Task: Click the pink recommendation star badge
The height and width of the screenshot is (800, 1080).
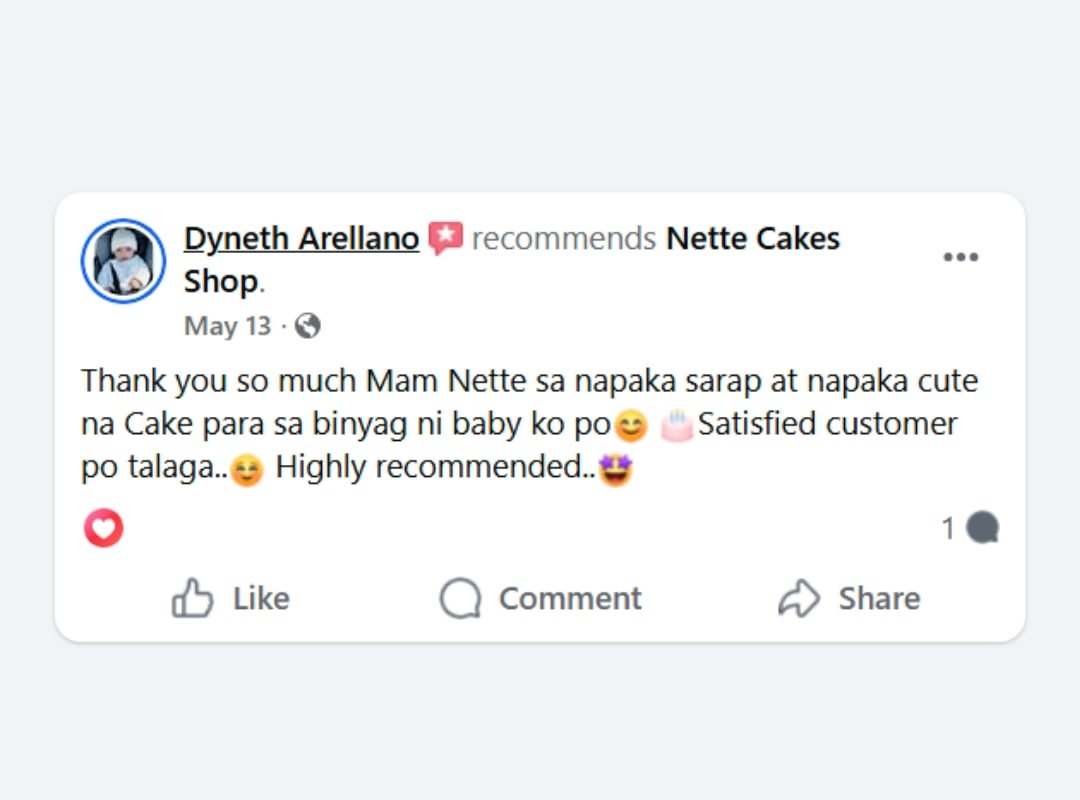Action: [x=445, y=239]
